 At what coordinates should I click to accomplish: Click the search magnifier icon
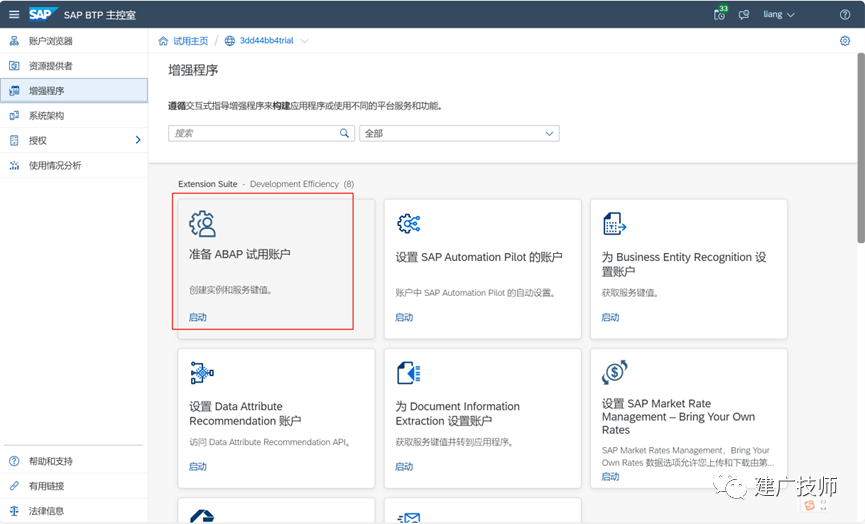(x=344, y=133)
